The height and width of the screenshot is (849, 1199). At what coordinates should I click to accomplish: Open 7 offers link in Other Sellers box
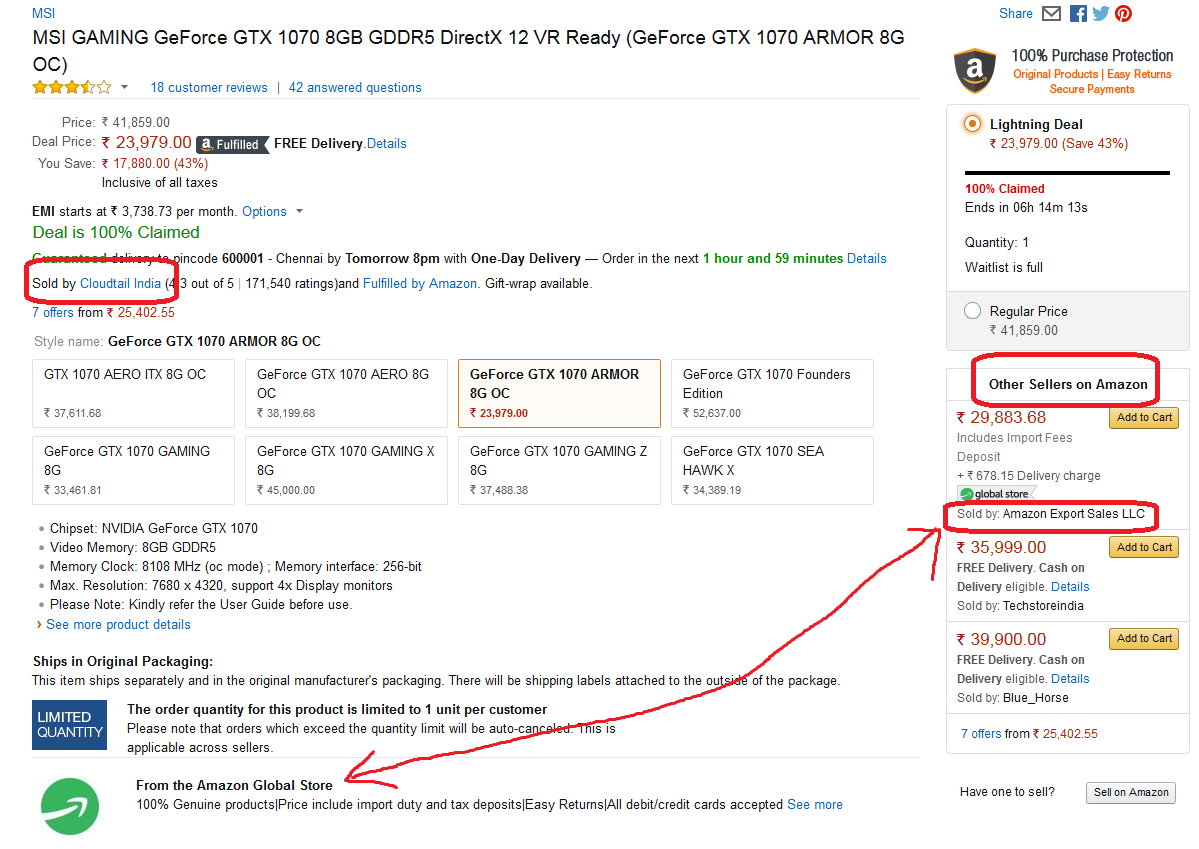(x=981, y=734)
